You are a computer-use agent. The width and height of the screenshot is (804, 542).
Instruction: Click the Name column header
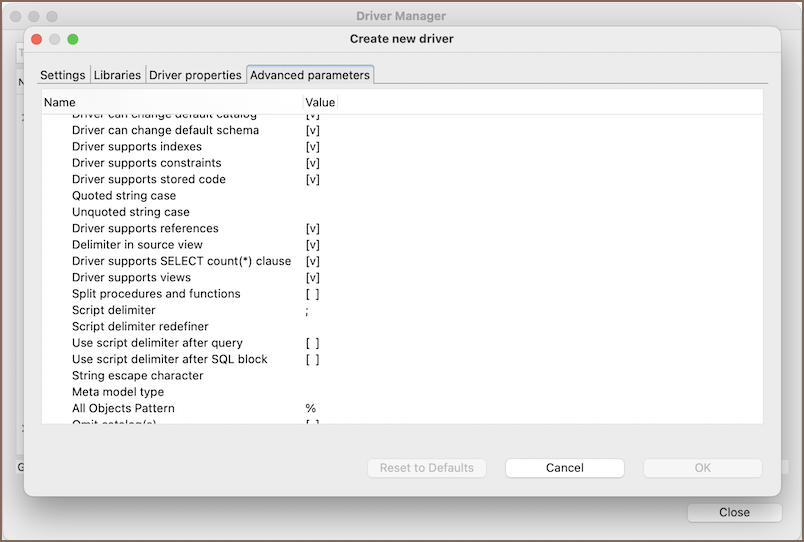60,102
